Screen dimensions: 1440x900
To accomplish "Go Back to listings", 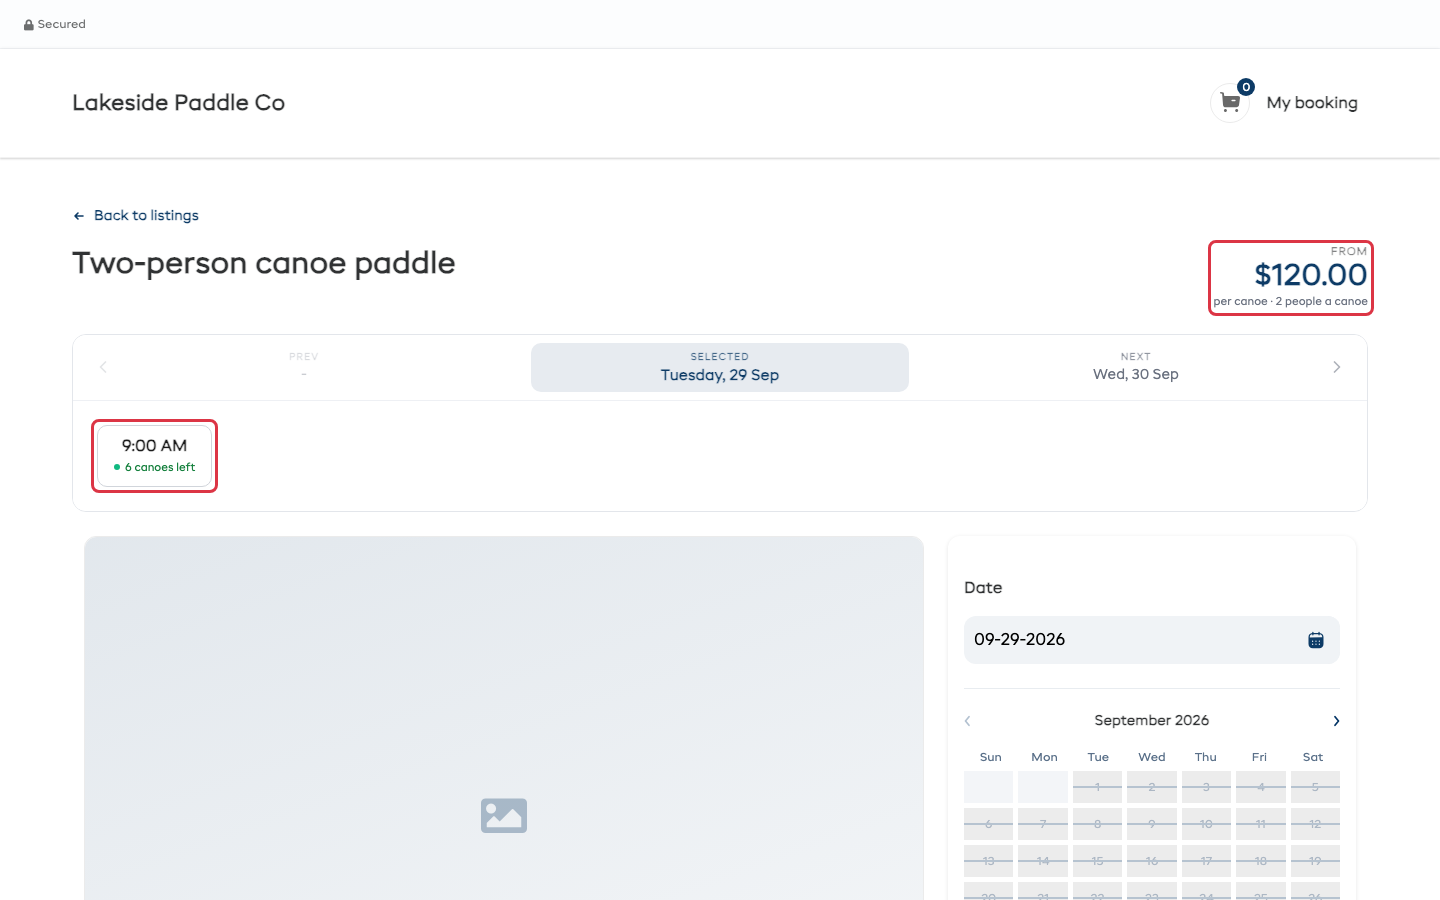I will click(146, 216).
